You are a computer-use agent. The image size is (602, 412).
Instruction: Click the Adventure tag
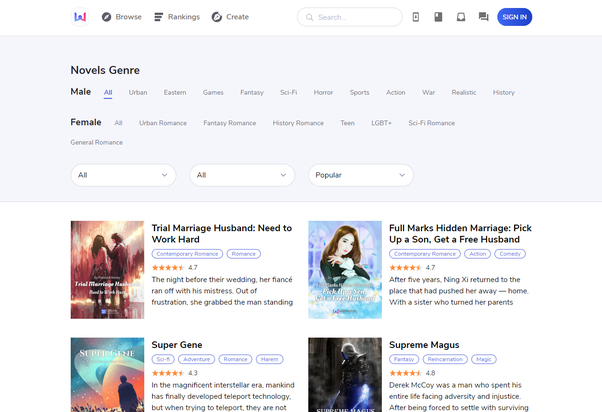click(196, 359)
